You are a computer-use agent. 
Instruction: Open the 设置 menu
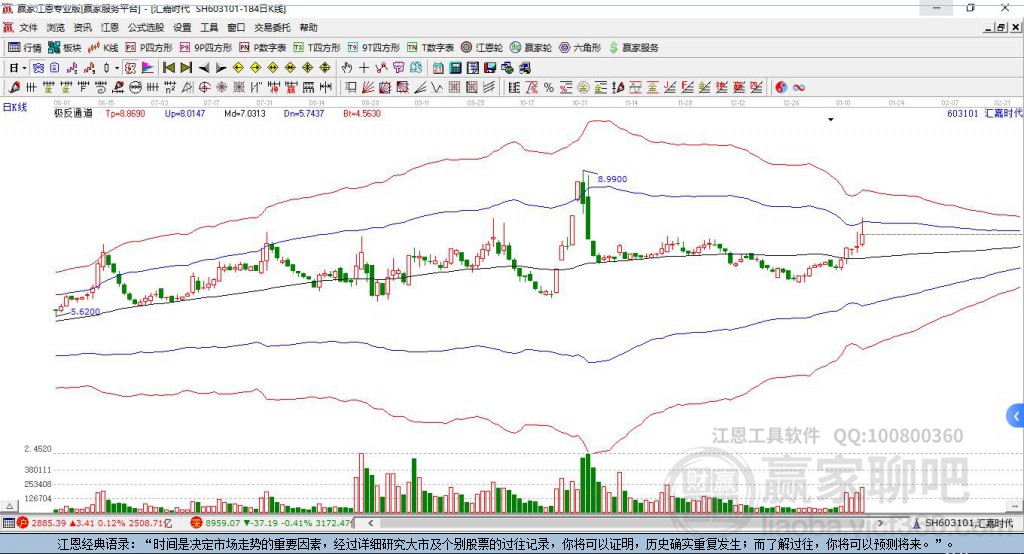[x=182, y=27]
